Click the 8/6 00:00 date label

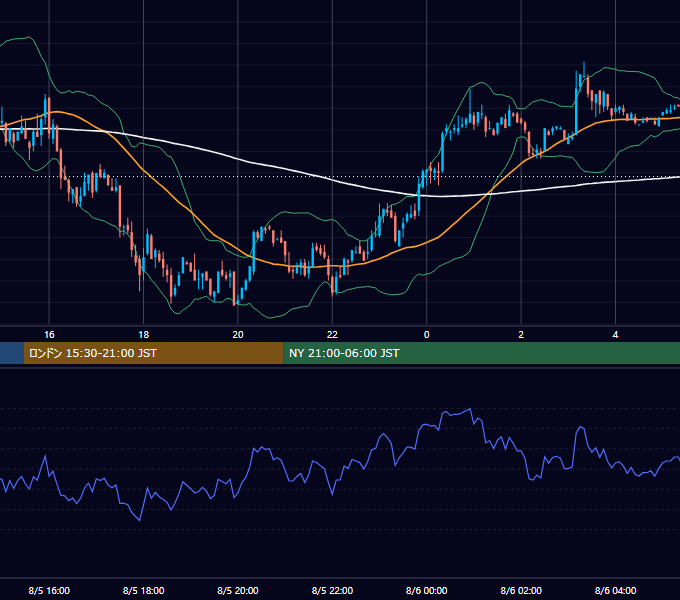(426, 590)
